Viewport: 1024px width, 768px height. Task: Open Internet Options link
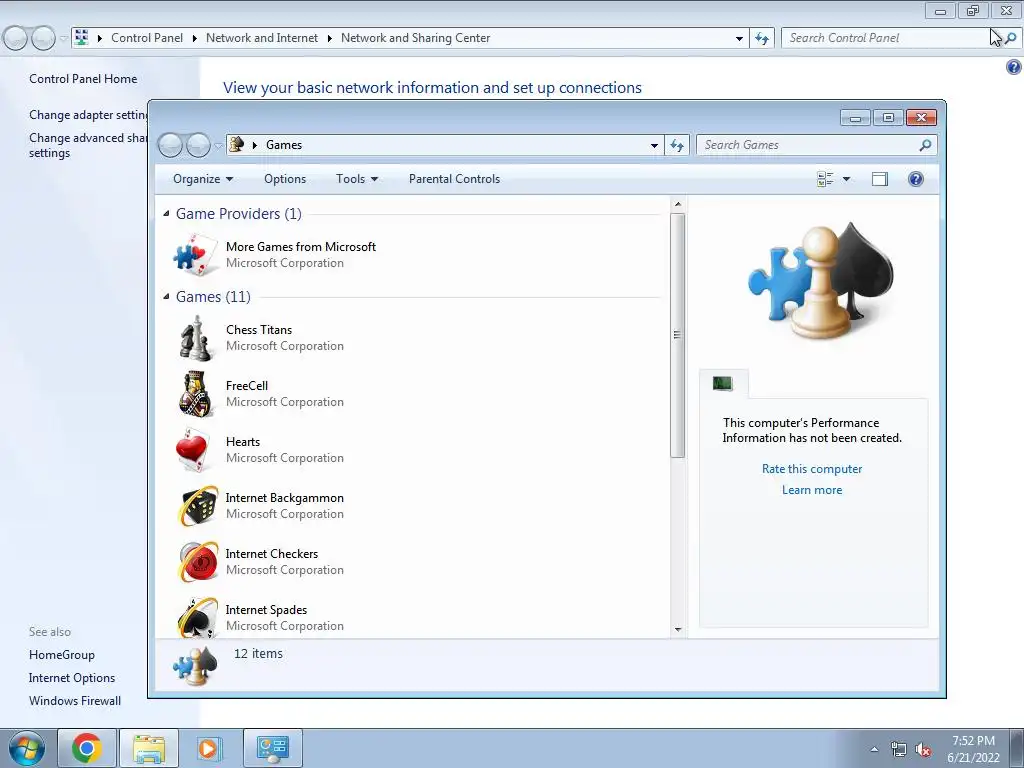click(72, 678)
